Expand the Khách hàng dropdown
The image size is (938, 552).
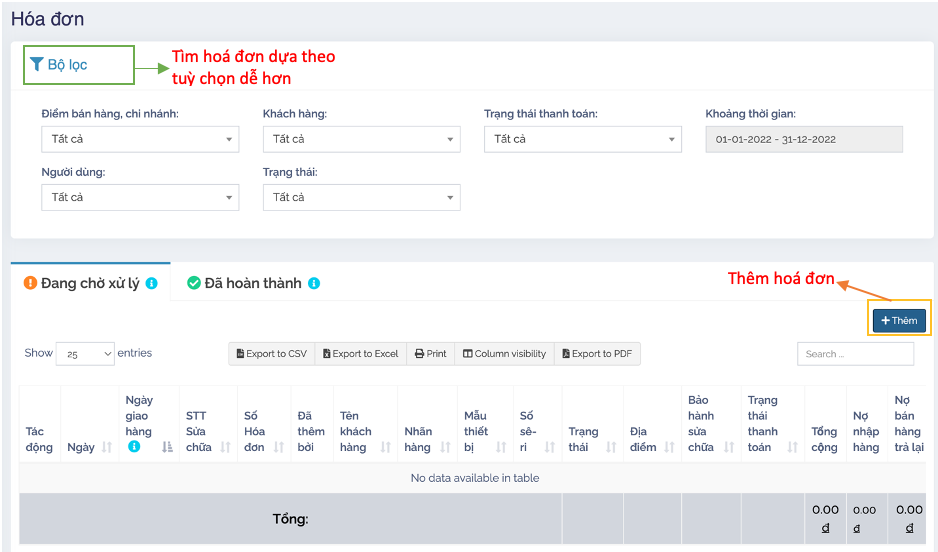[361, 139]
